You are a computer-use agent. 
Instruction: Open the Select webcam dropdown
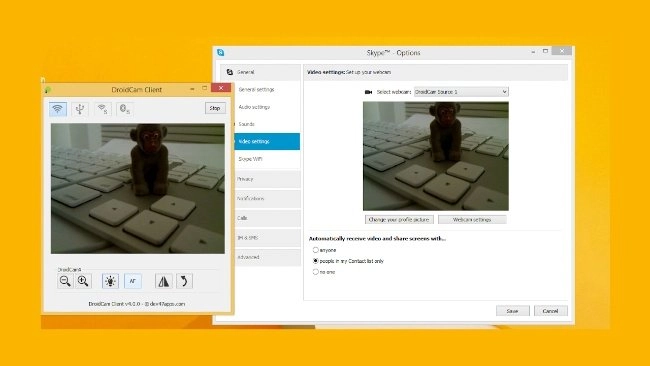click(461, 92)
